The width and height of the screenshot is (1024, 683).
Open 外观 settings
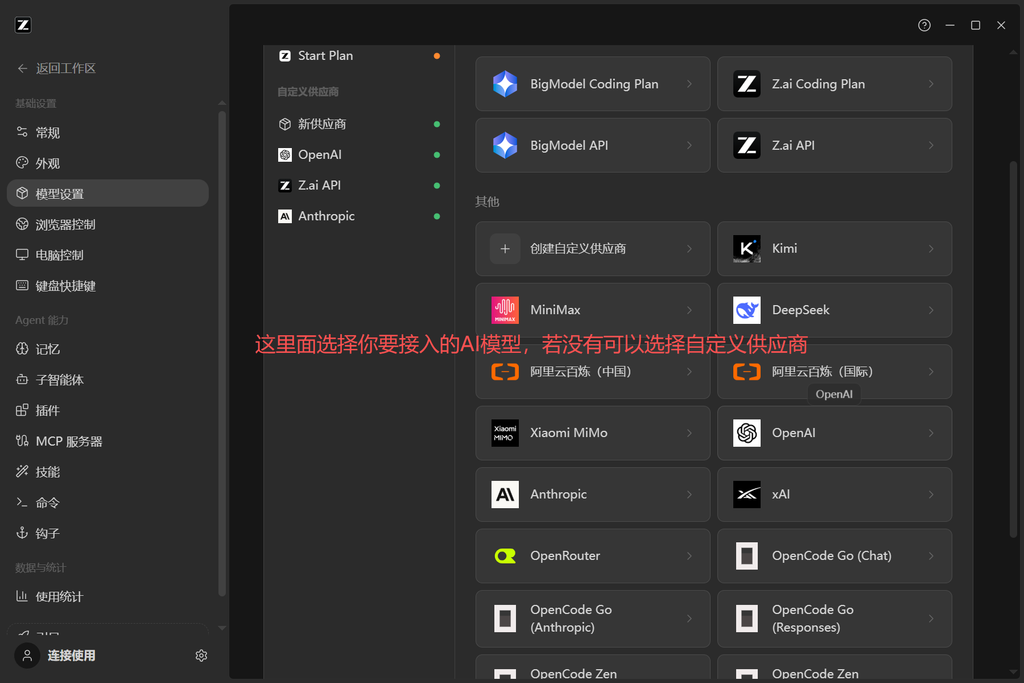(x=108, y=163)
